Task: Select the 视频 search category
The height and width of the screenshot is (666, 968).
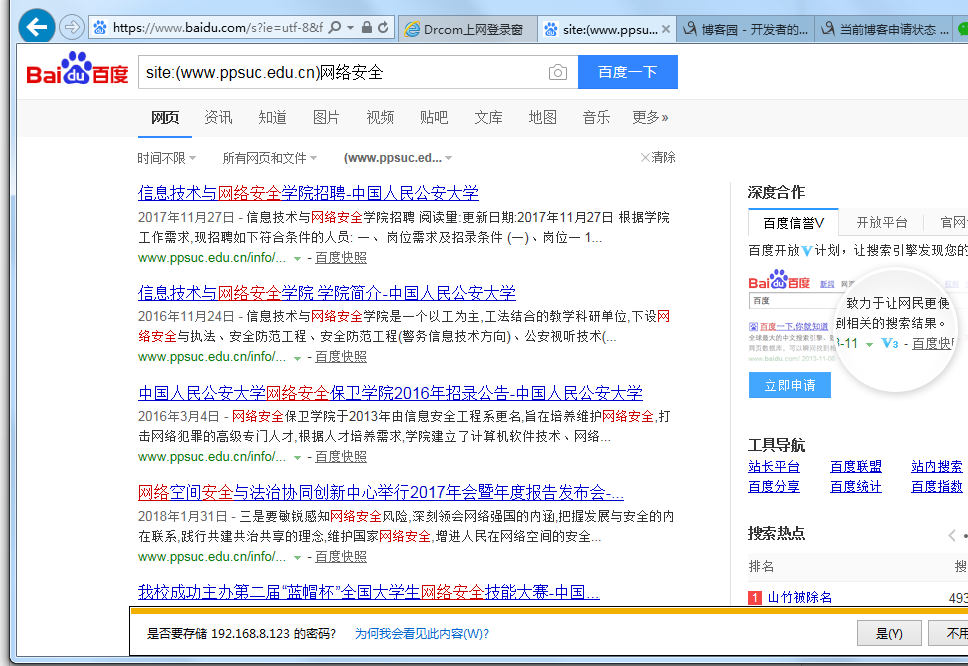Action: pyautogui.click(x=380, y=117)
